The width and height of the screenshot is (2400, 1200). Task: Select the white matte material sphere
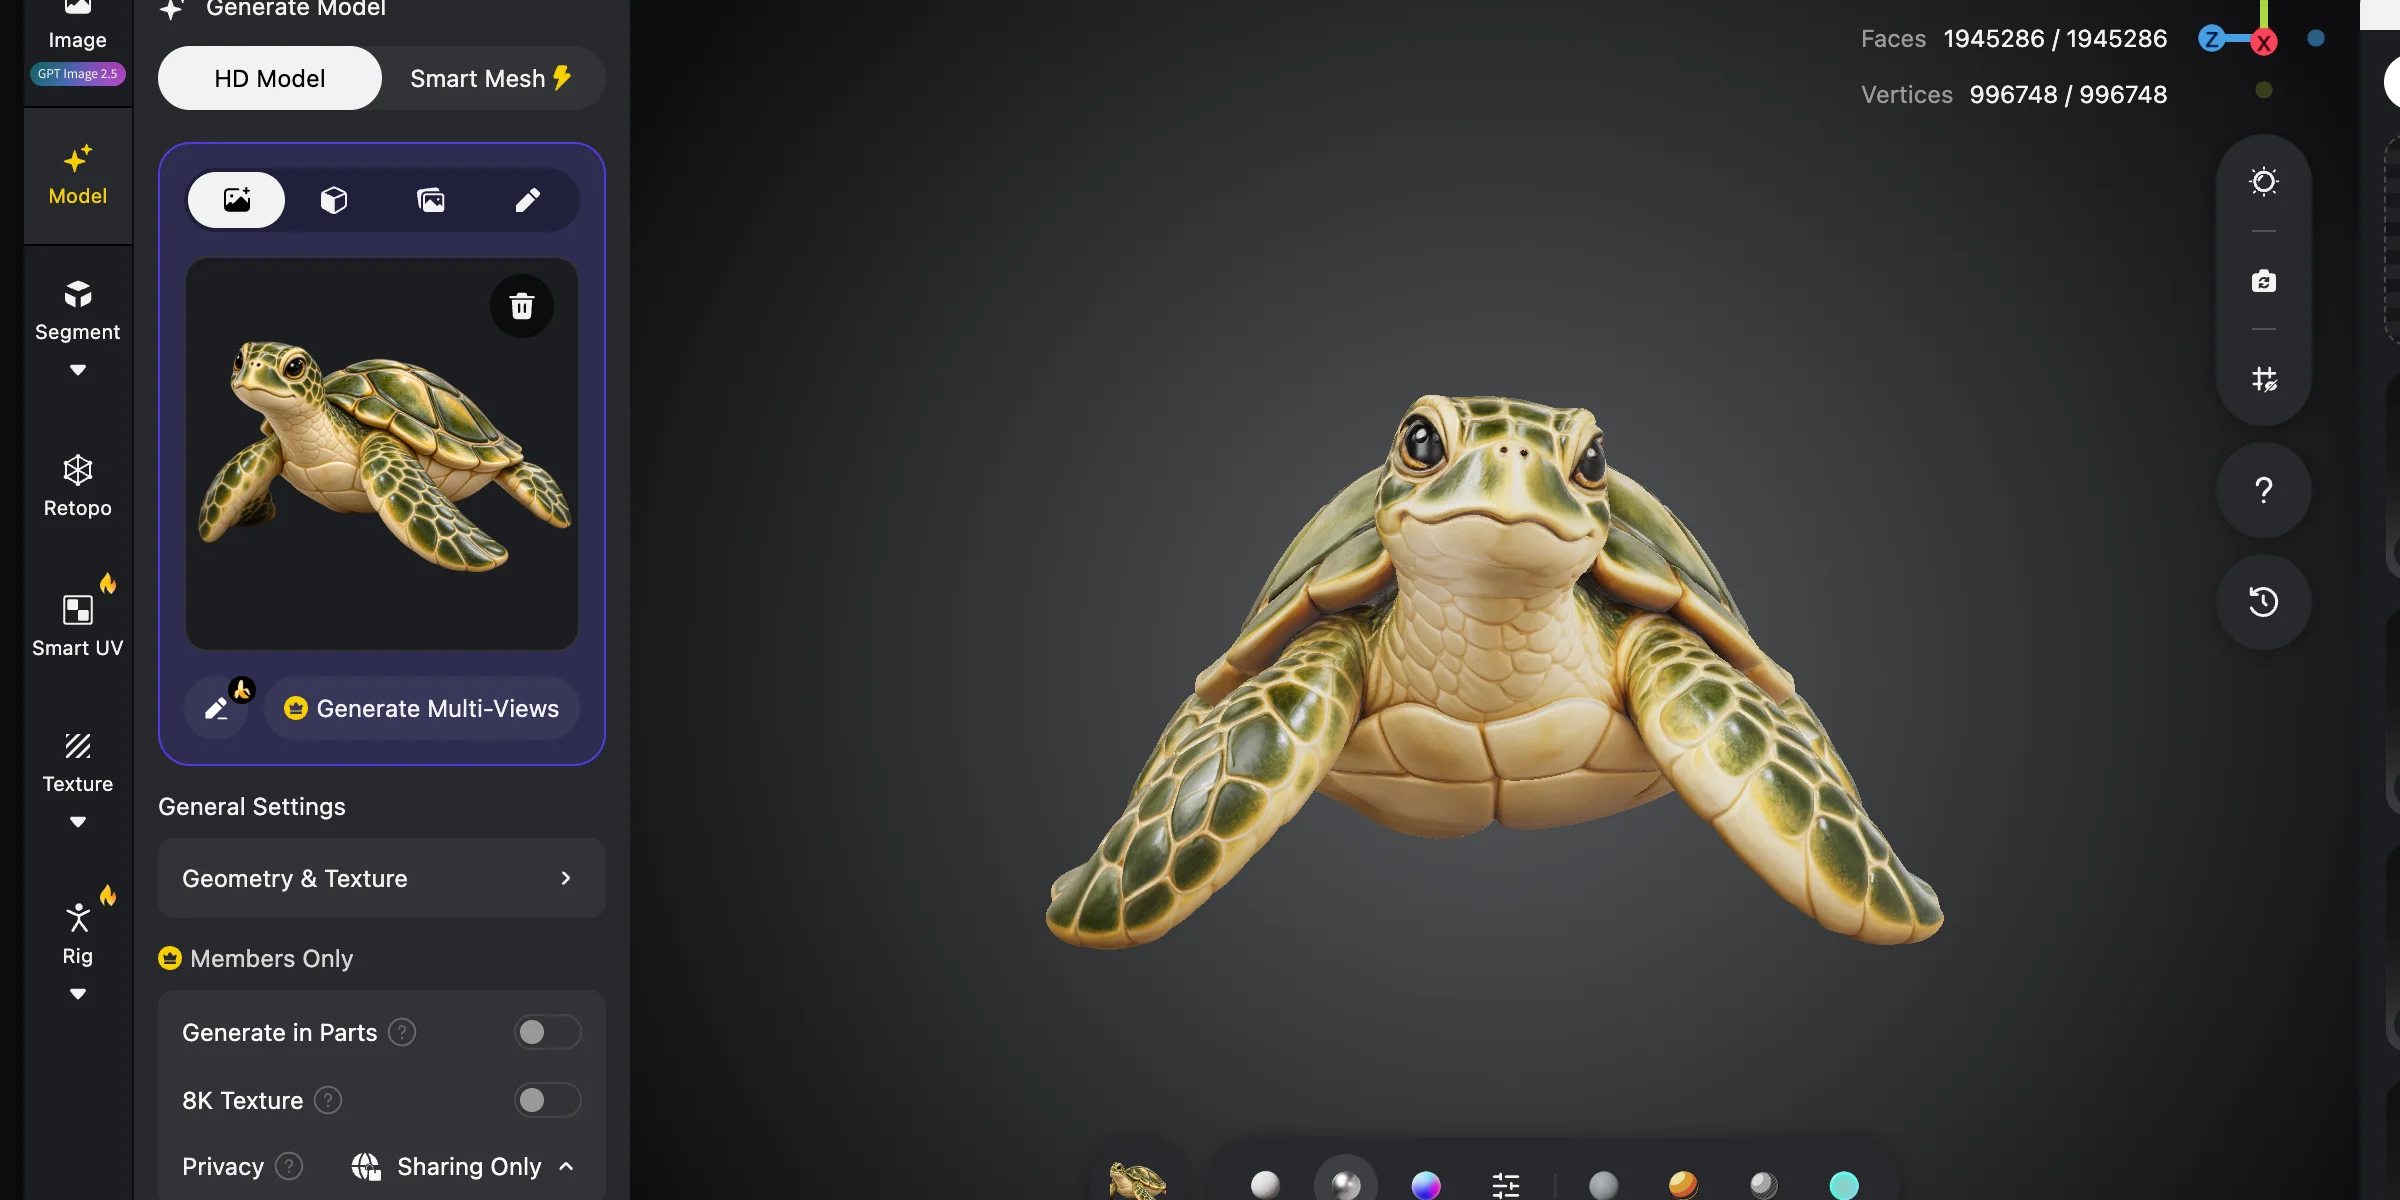pos(1265,1185)
